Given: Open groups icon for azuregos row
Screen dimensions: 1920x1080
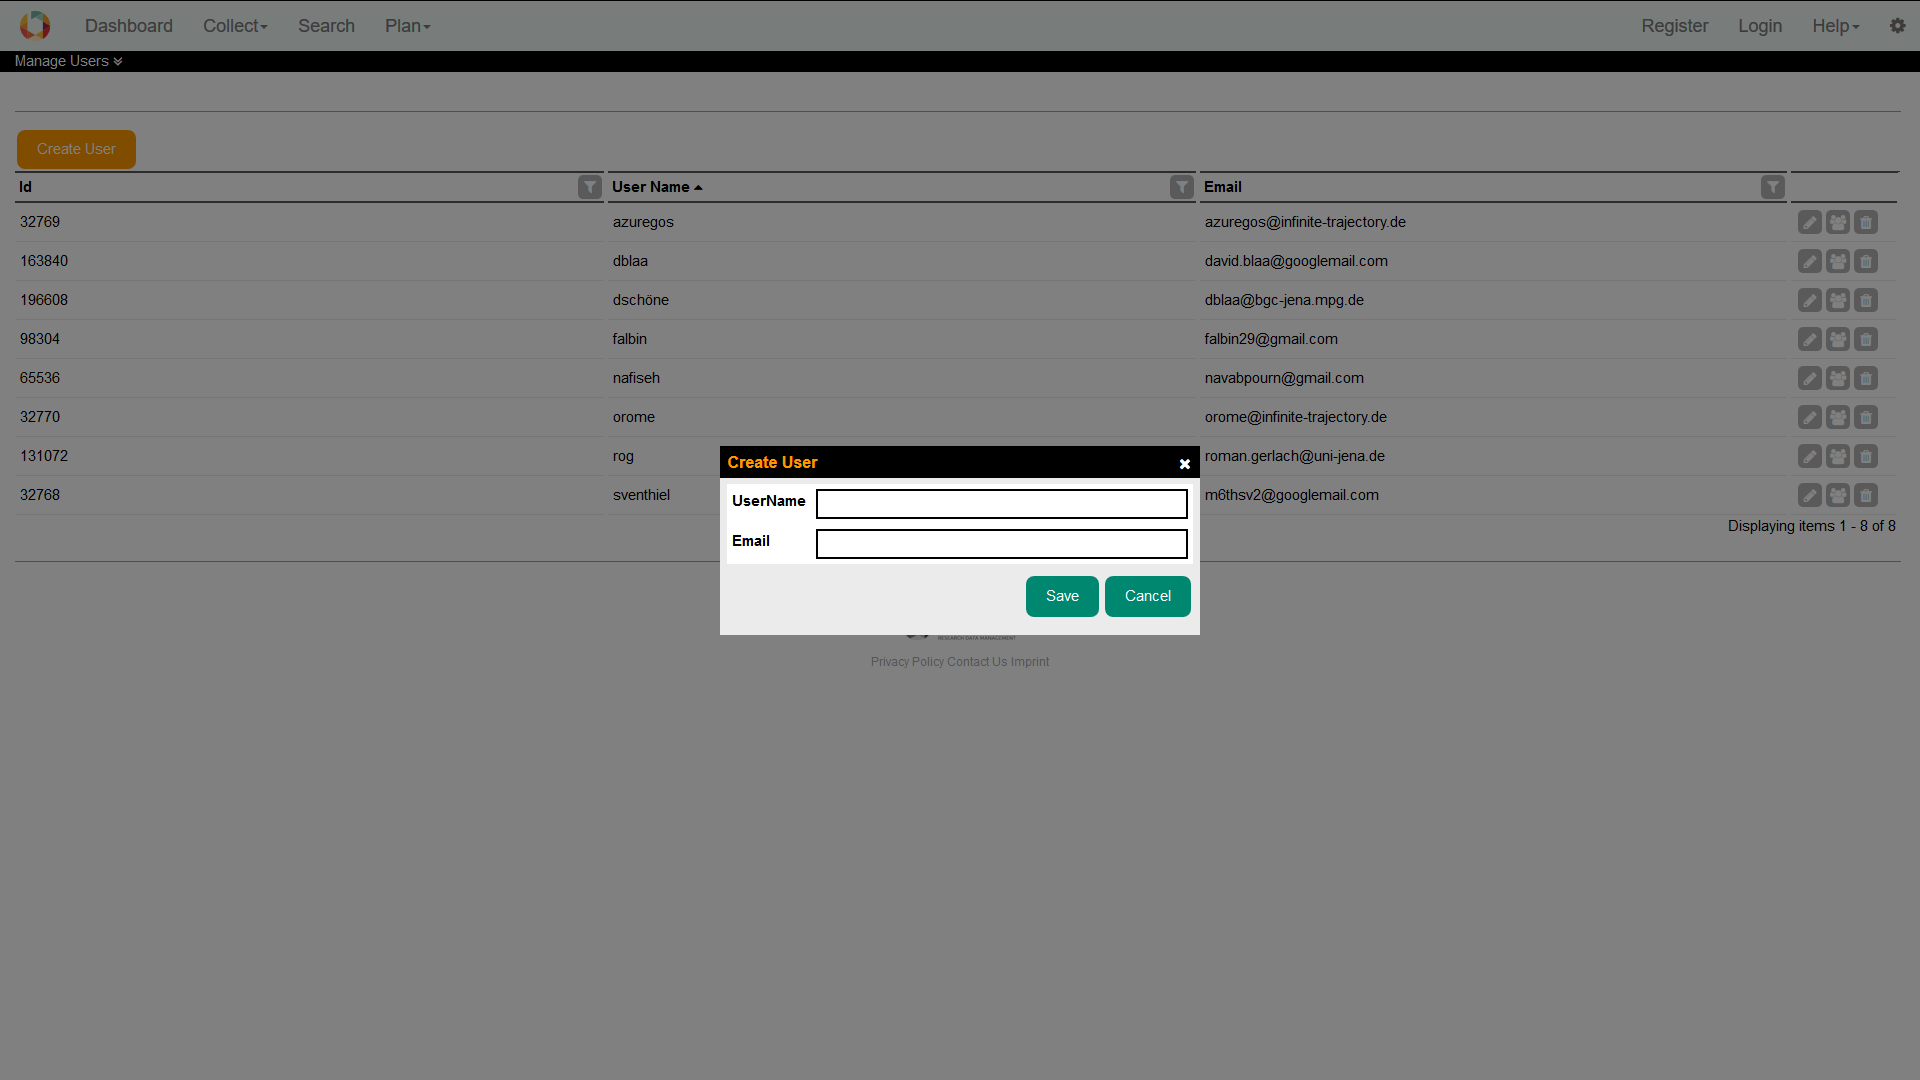Looking at the screenshot, I should pos(1837,222).
